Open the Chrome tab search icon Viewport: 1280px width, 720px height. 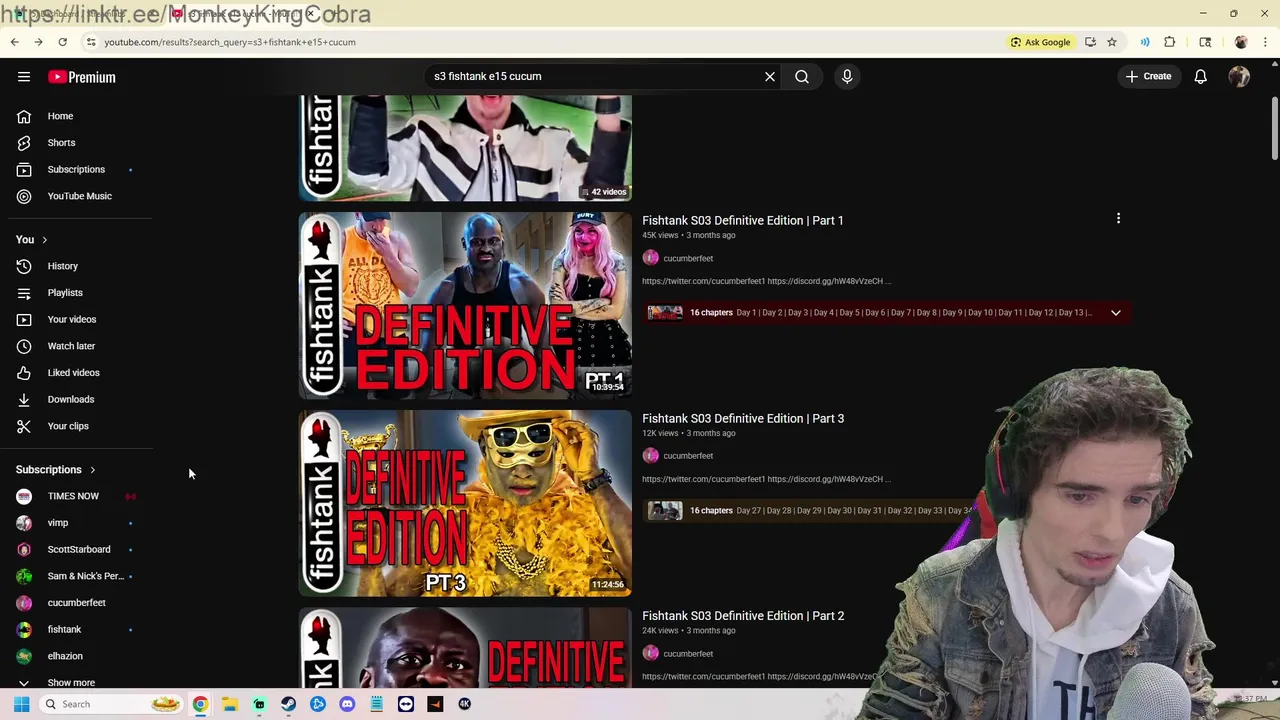tap(1205, 42)
